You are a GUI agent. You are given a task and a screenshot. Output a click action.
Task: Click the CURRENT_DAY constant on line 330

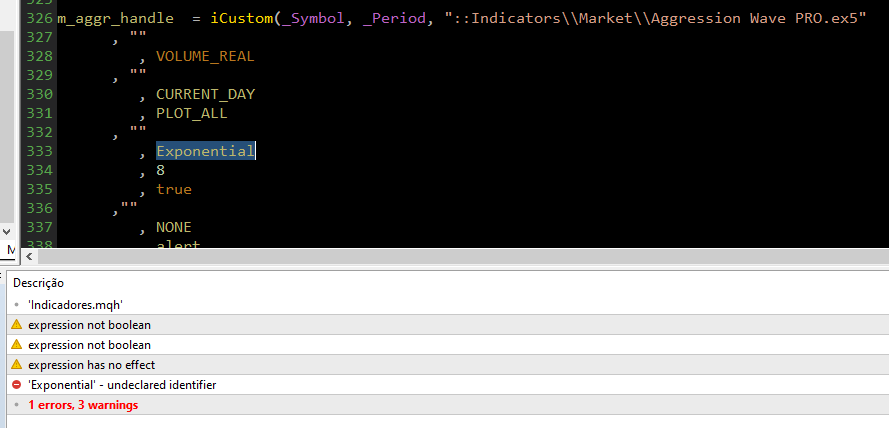(205, 94)
